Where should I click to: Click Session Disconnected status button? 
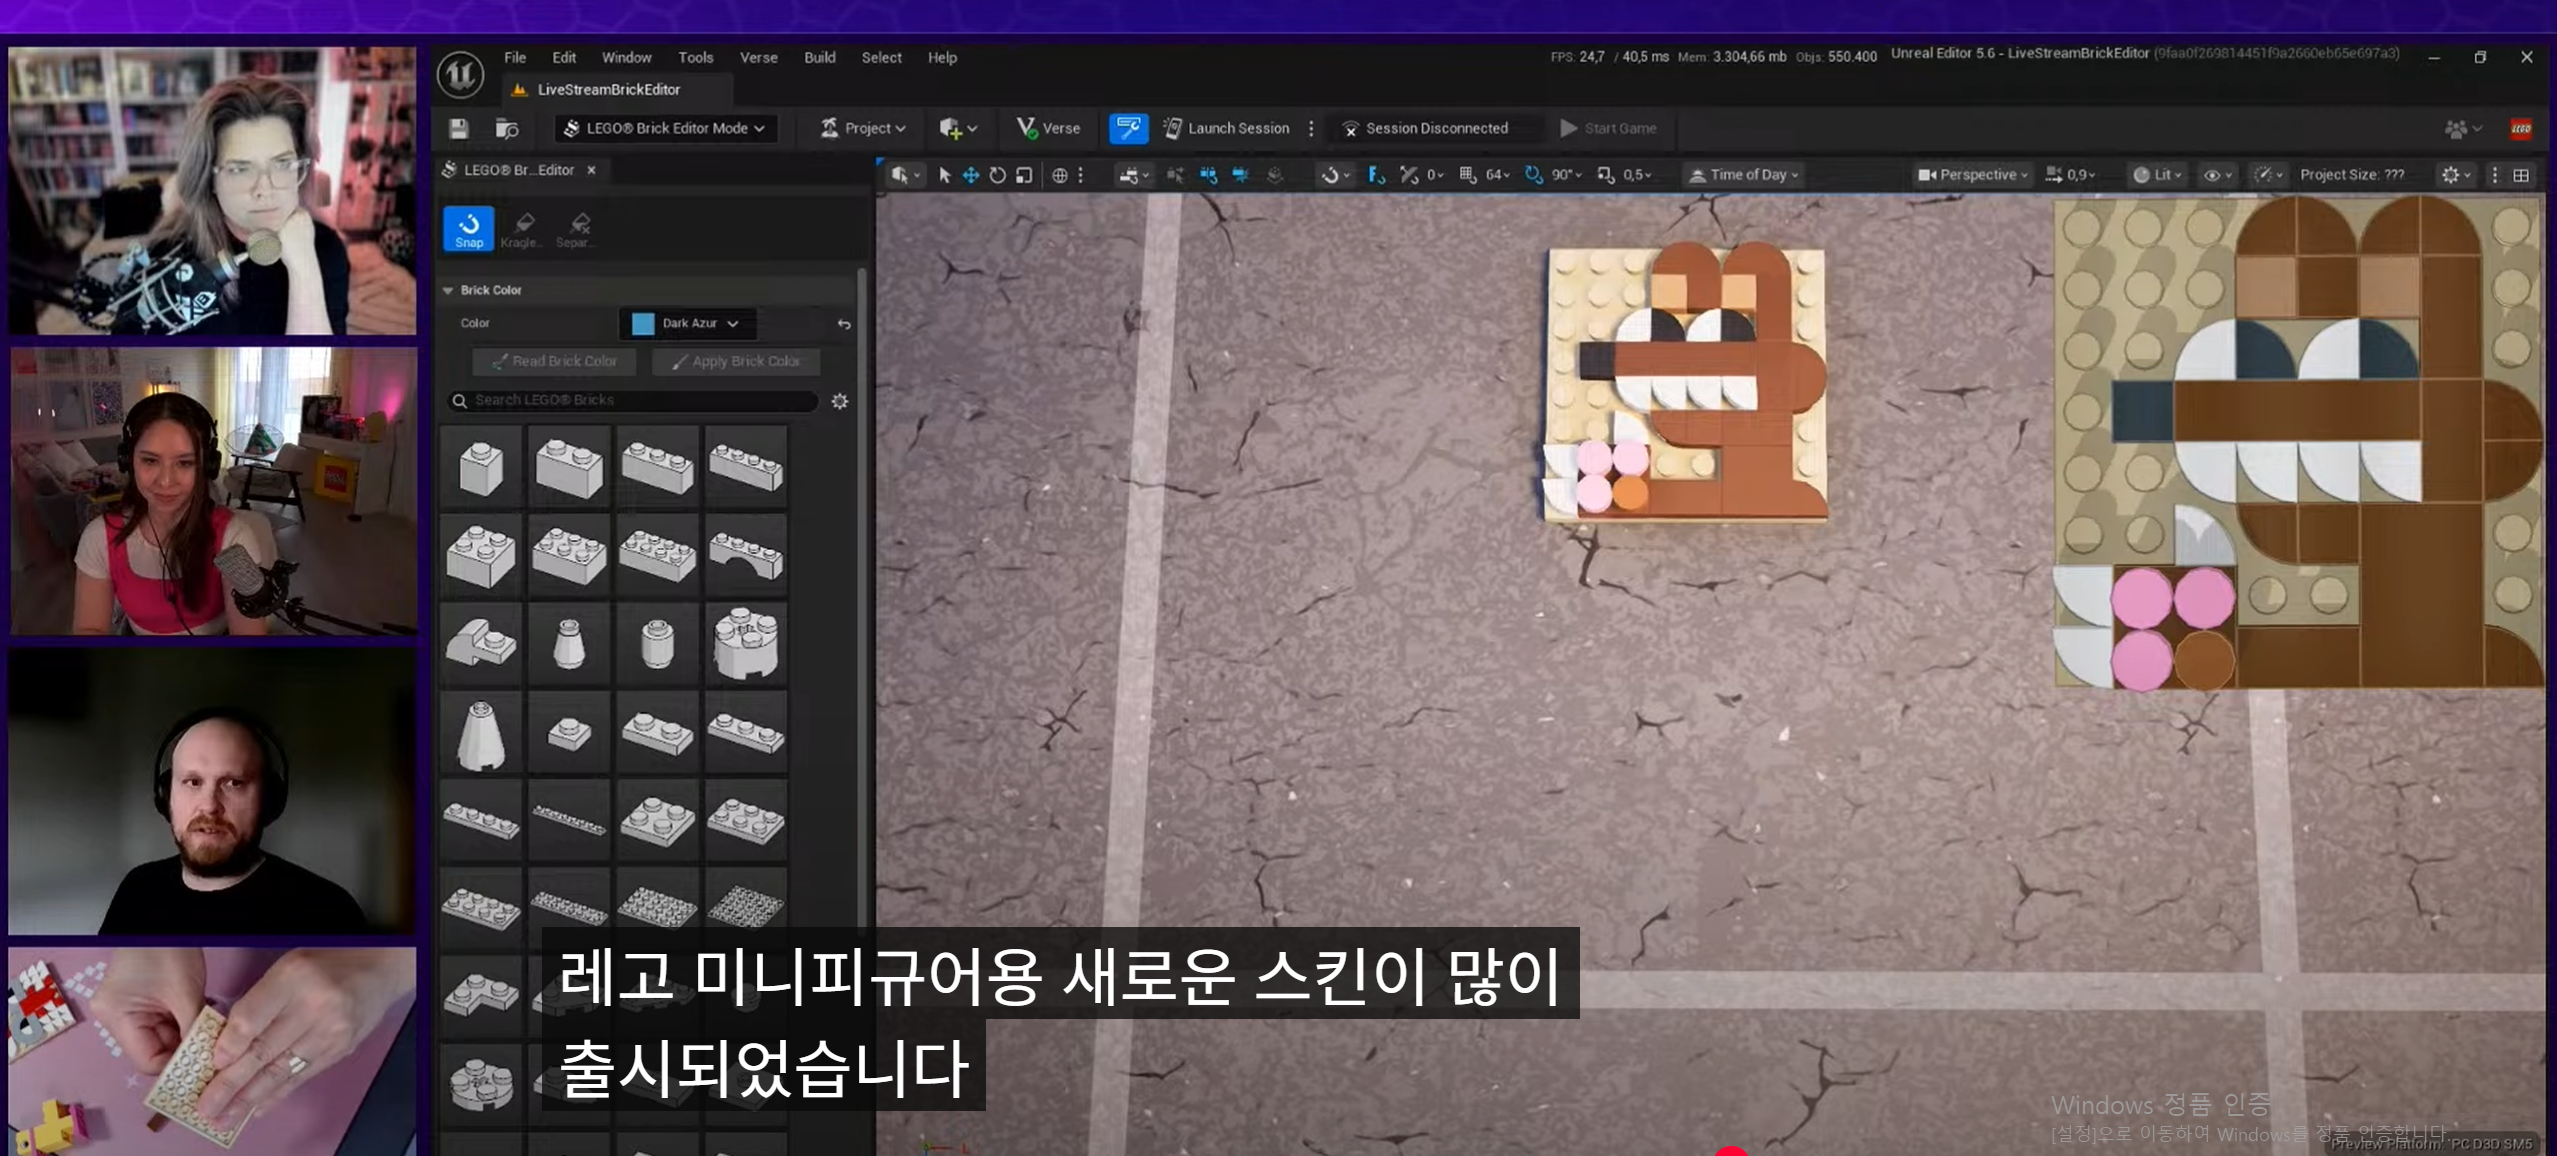1425,128
